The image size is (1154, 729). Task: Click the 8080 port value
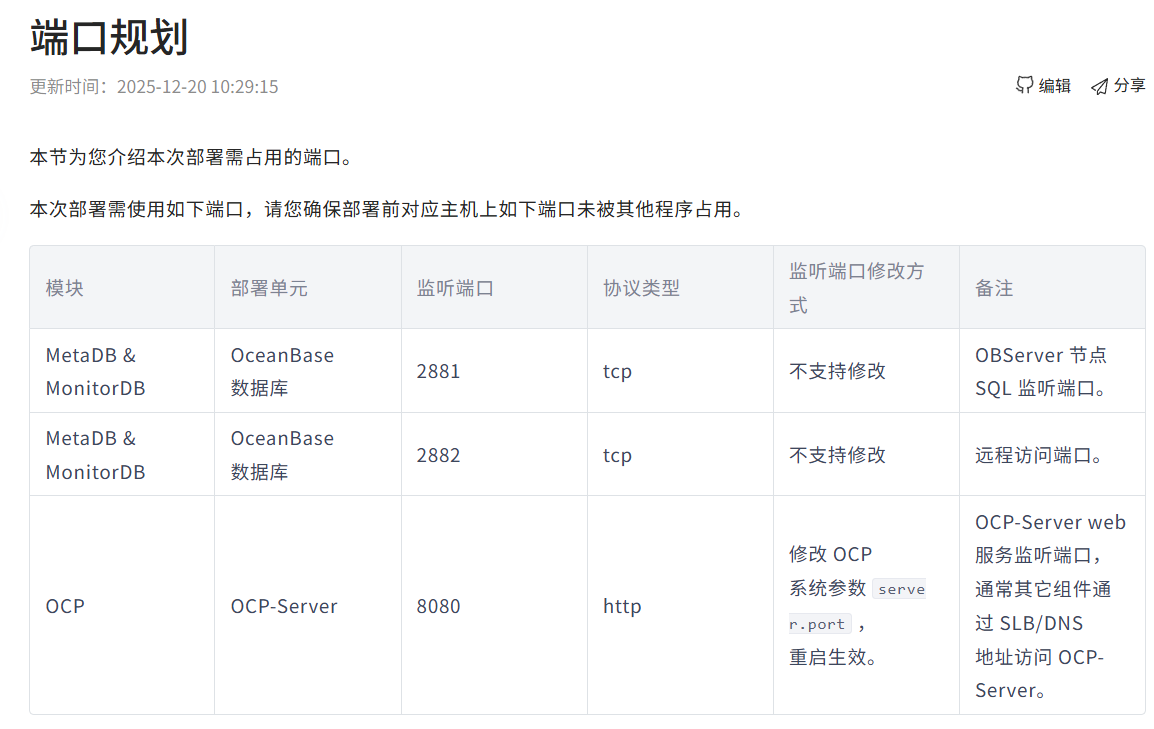tap(439, 606)
